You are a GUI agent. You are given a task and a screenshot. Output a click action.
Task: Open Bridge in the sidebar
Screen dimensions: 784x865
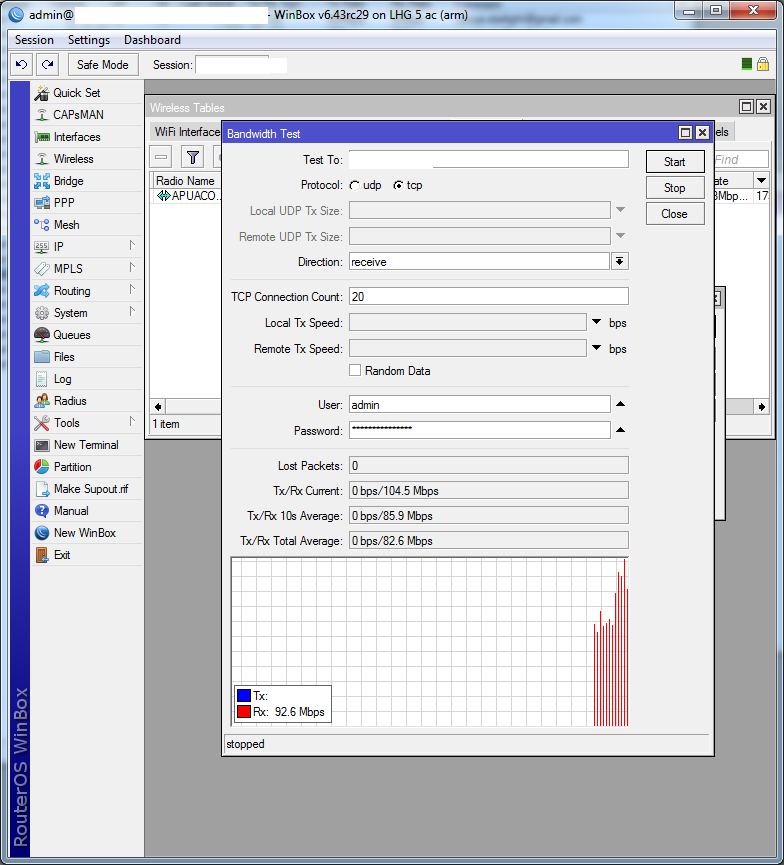(x=87, y=181)
